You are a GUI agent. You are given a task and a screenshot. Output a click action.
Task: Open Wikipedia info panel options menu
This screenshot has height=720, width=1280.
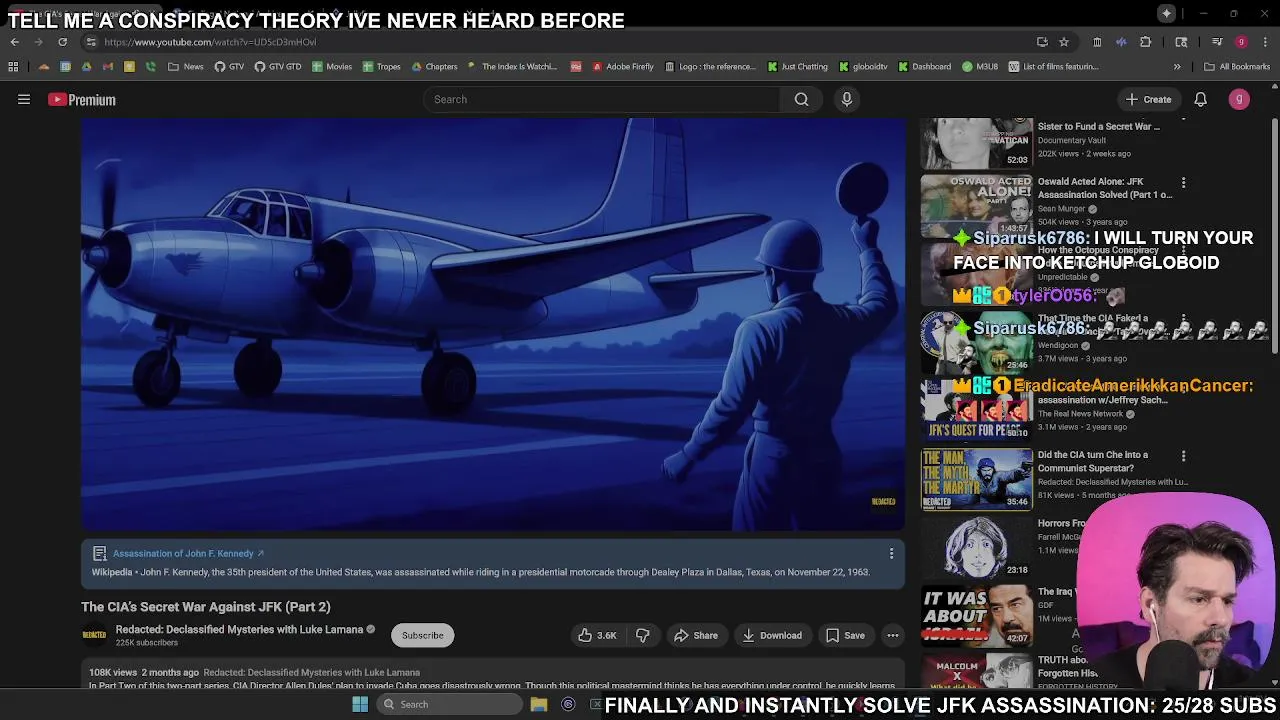pos(891,553)
